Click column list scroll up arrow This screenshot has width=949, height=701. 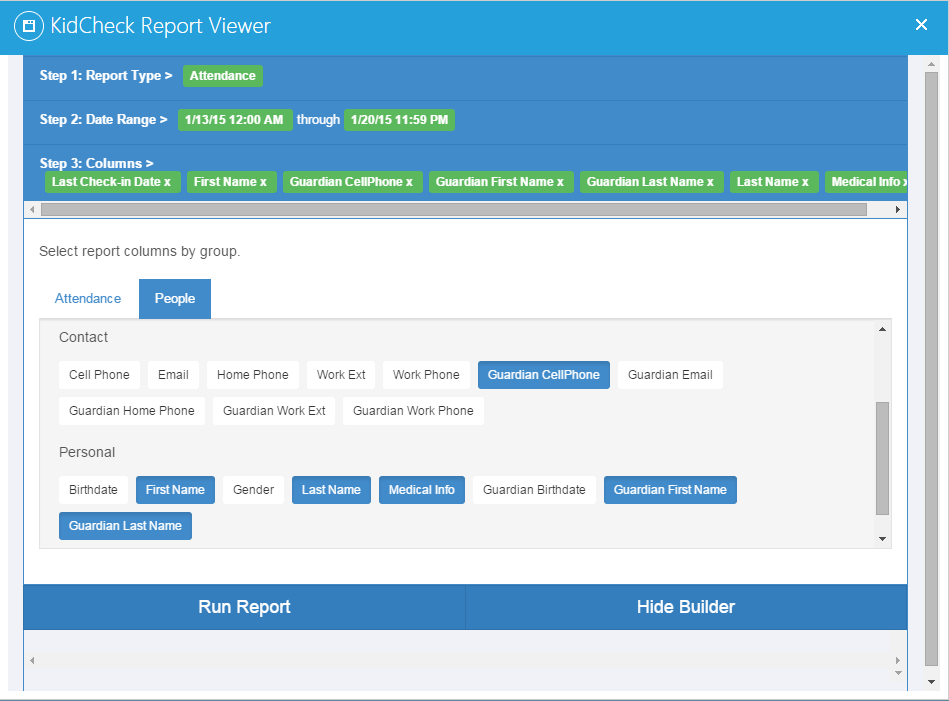click(x=882, y=329)
